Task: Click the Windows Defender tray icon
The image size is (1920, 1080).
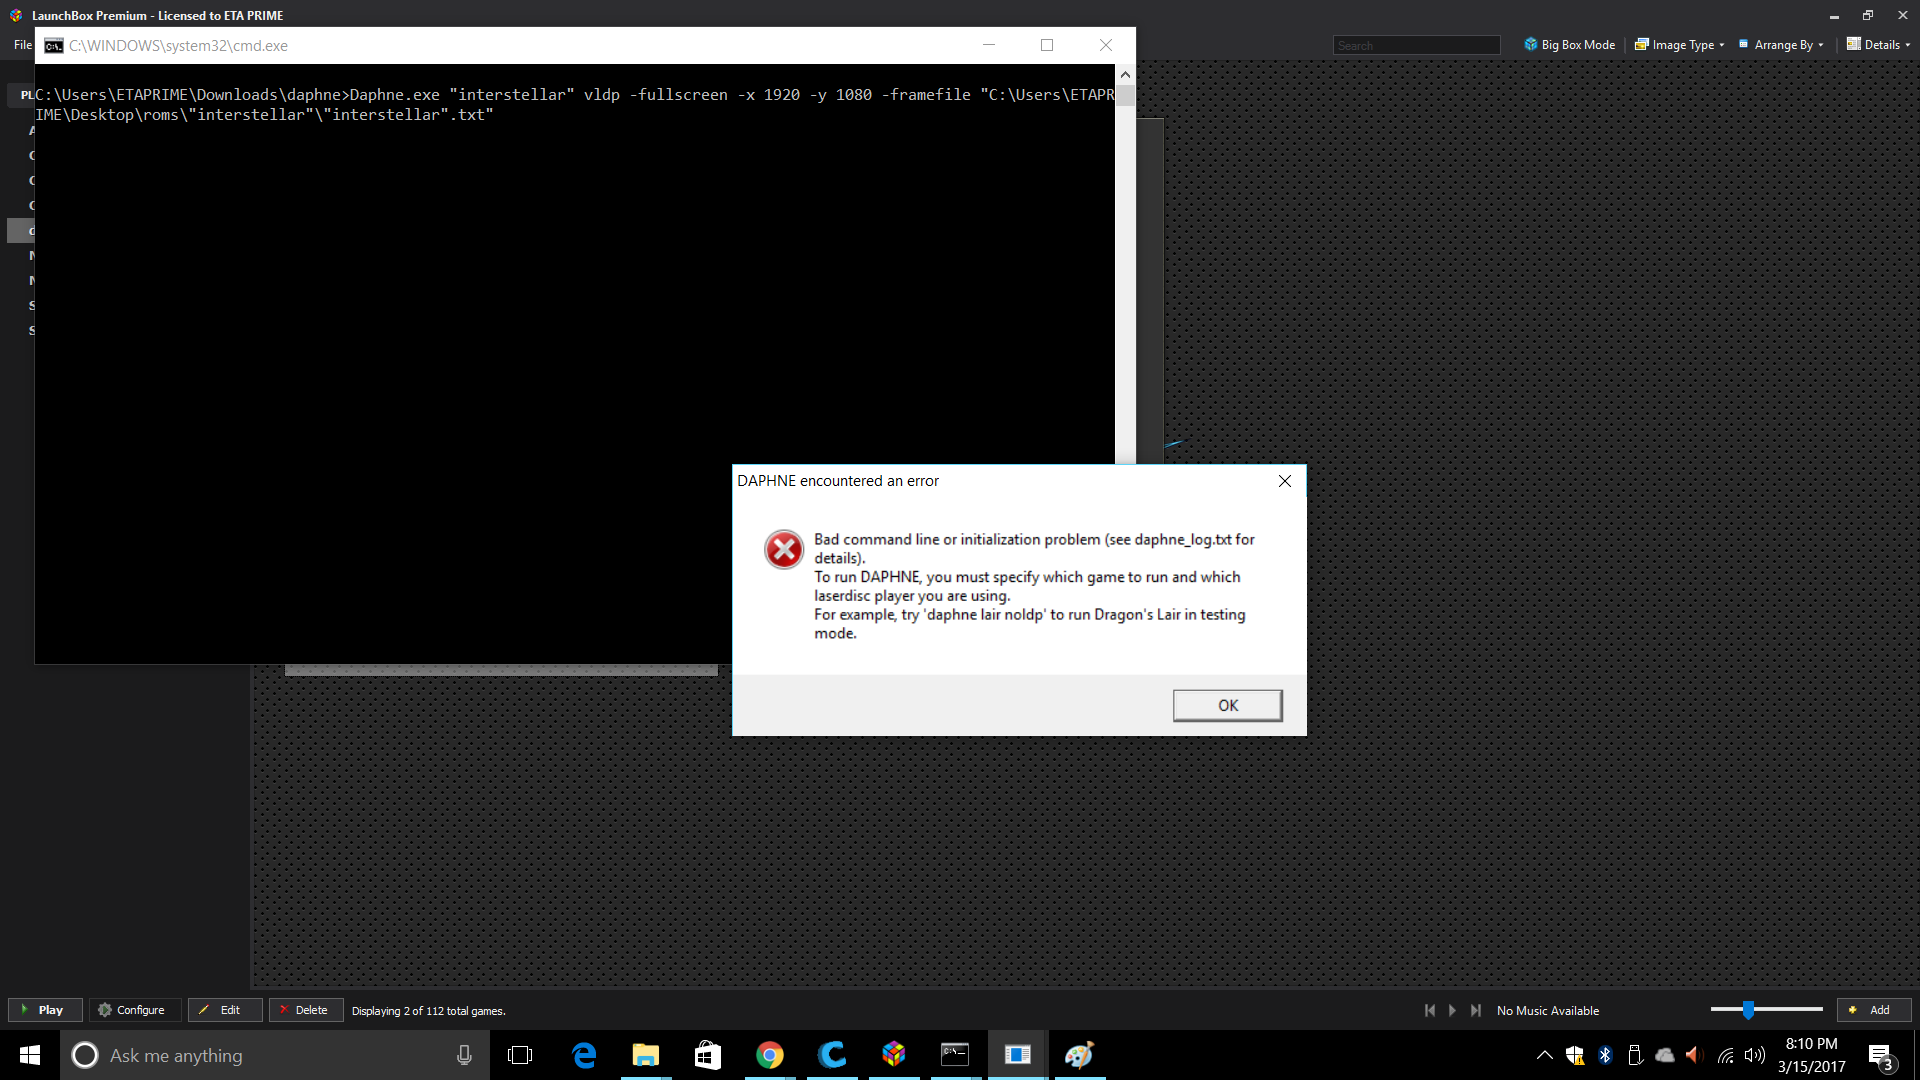Action: (1575, 1055)
